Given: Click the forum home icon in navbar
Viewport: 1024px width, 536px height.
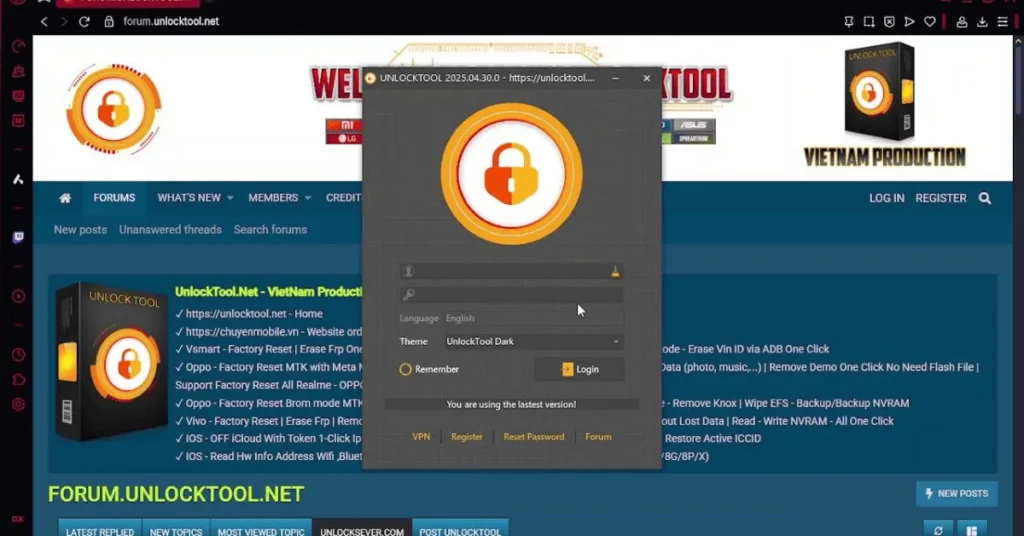Looking at the screenshot, I should [65, 198].
